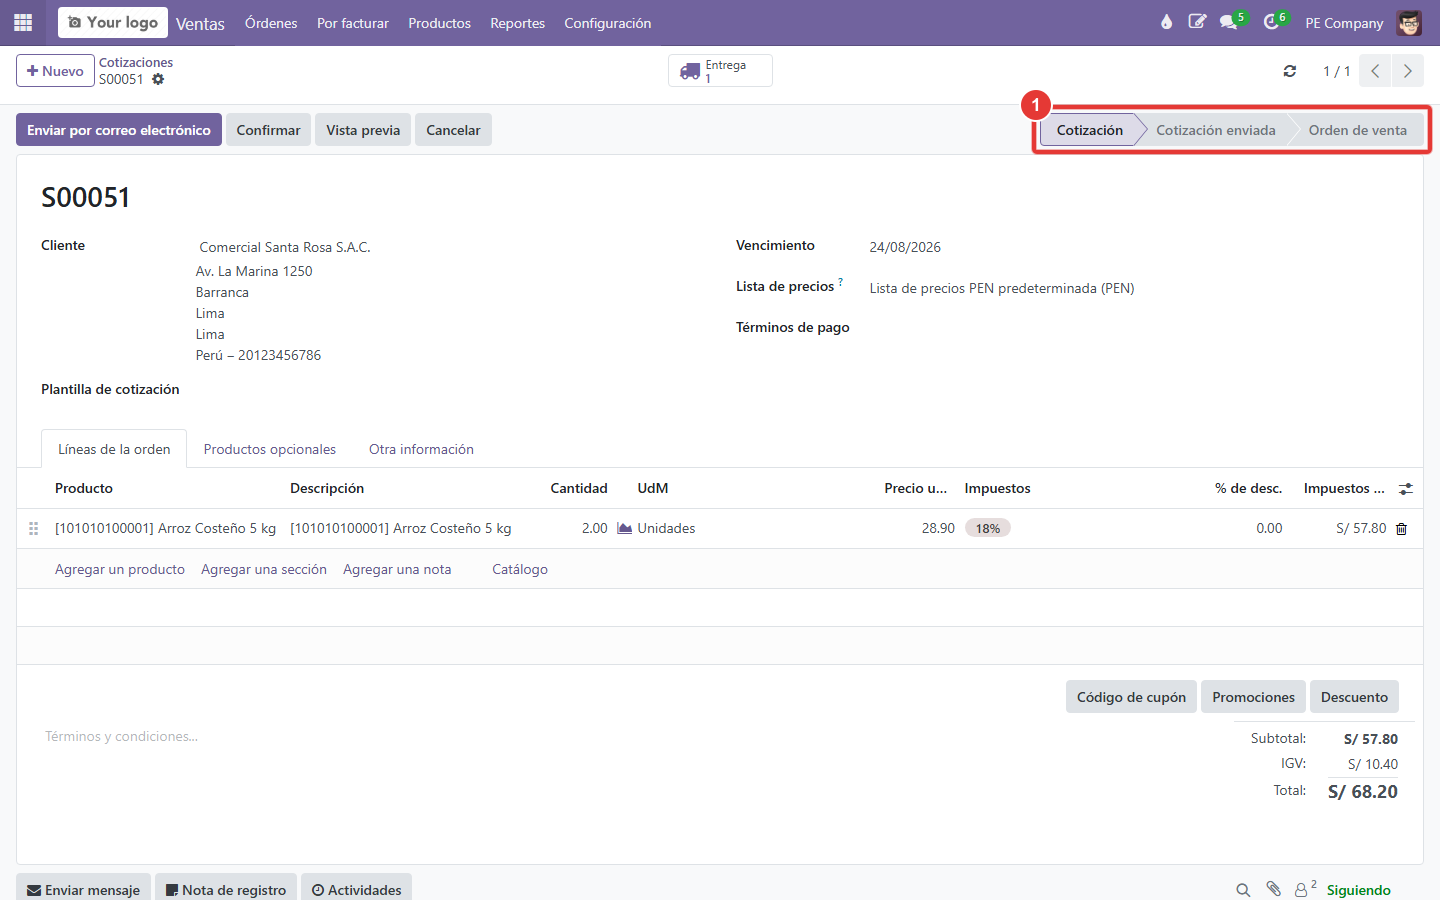Click the Your logo company logo
This screenshot has height=900, width=1440.
coord(113,22)
